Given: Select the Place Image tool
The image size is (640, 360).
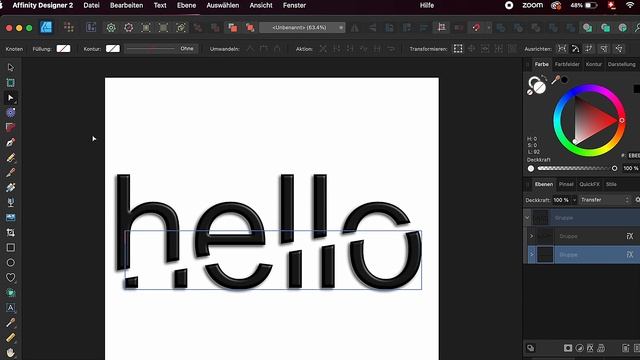Looking at the screenshot, I should coord(11,218).
